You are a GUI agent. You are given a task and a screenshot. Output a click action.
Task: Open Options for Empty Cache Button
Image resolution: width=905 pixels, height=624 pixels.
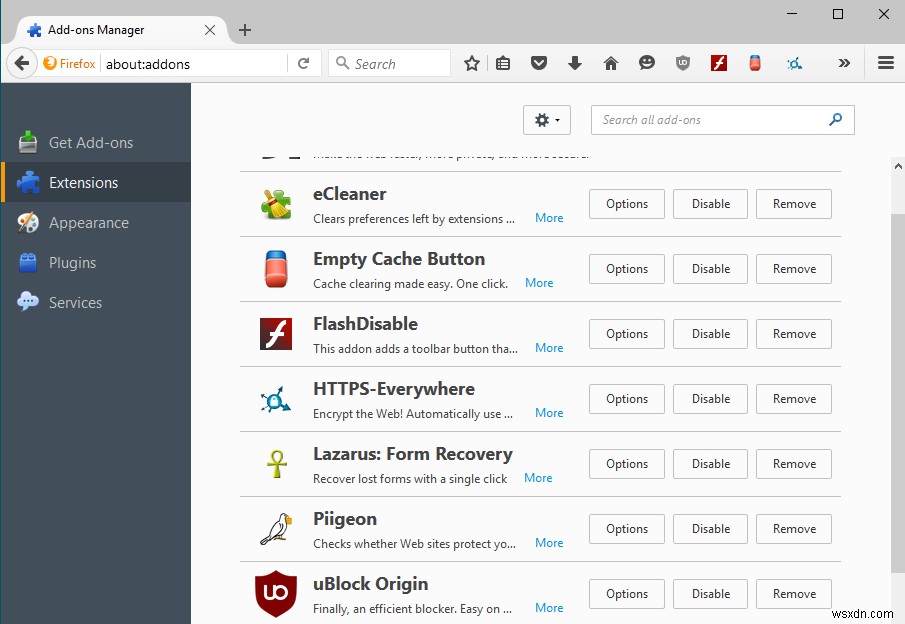626,268
